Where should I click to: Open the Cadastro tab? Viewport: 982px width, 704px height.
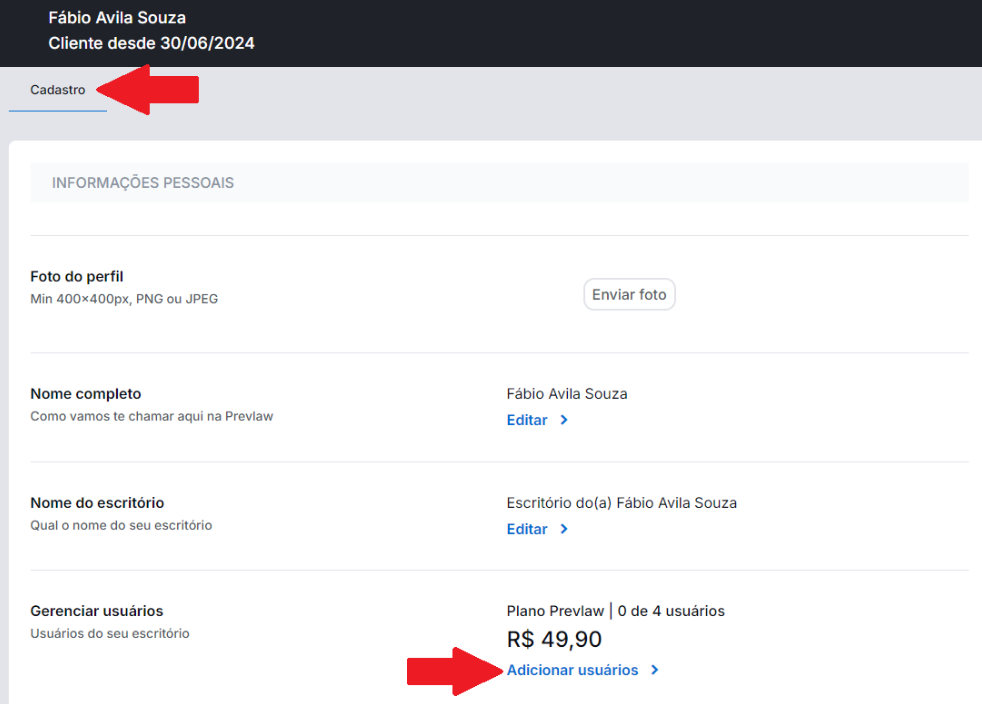click(x=58, y=90)
